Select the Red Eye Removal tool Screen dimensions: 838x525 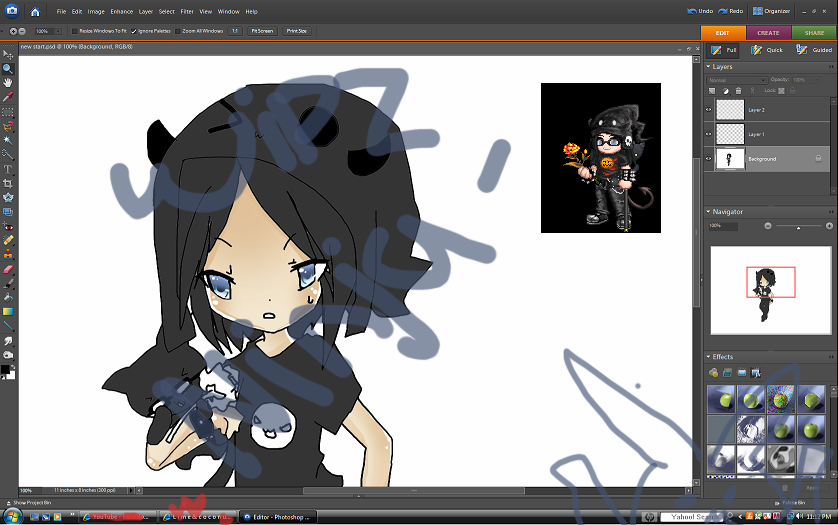click(8, 227)
